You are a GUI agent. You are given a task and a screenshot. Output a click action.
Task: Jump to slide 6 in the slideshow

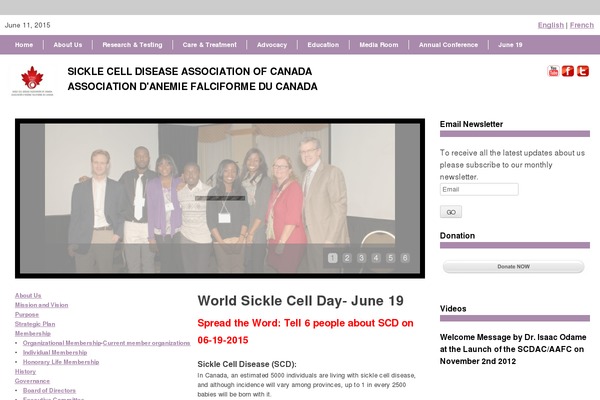point(405,258)
